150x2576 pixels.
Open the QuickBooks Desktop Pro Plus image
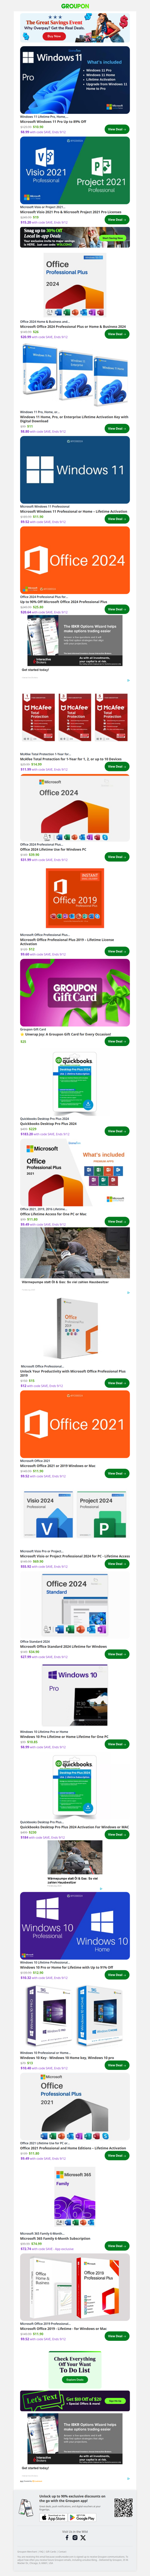(75, 1083)
